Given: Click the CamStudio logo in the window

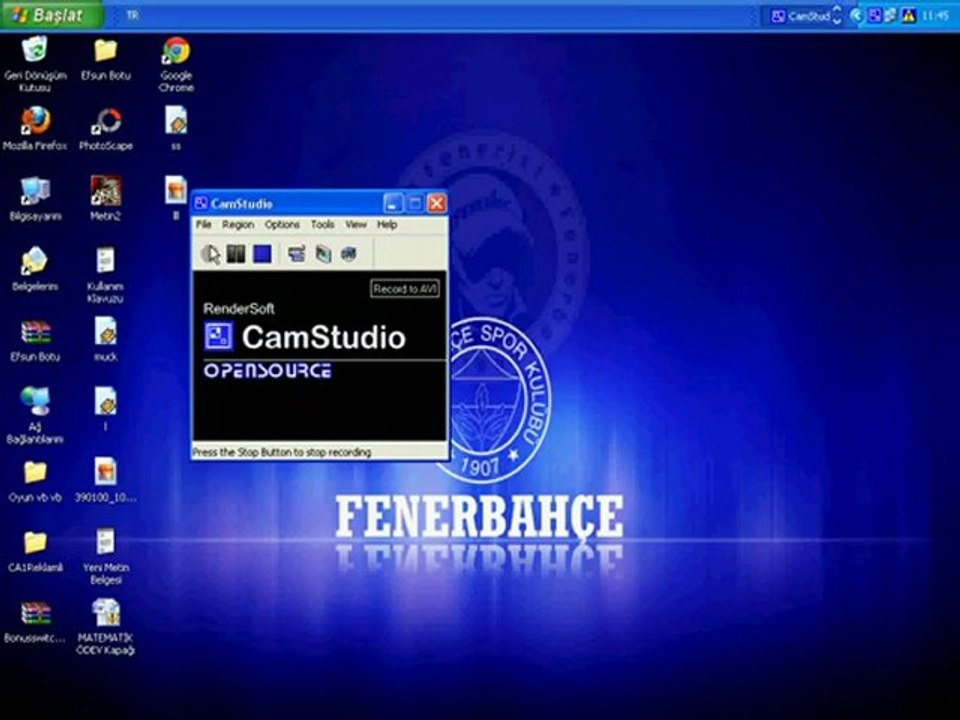Looking at the screenshot, I should (305, 337).
